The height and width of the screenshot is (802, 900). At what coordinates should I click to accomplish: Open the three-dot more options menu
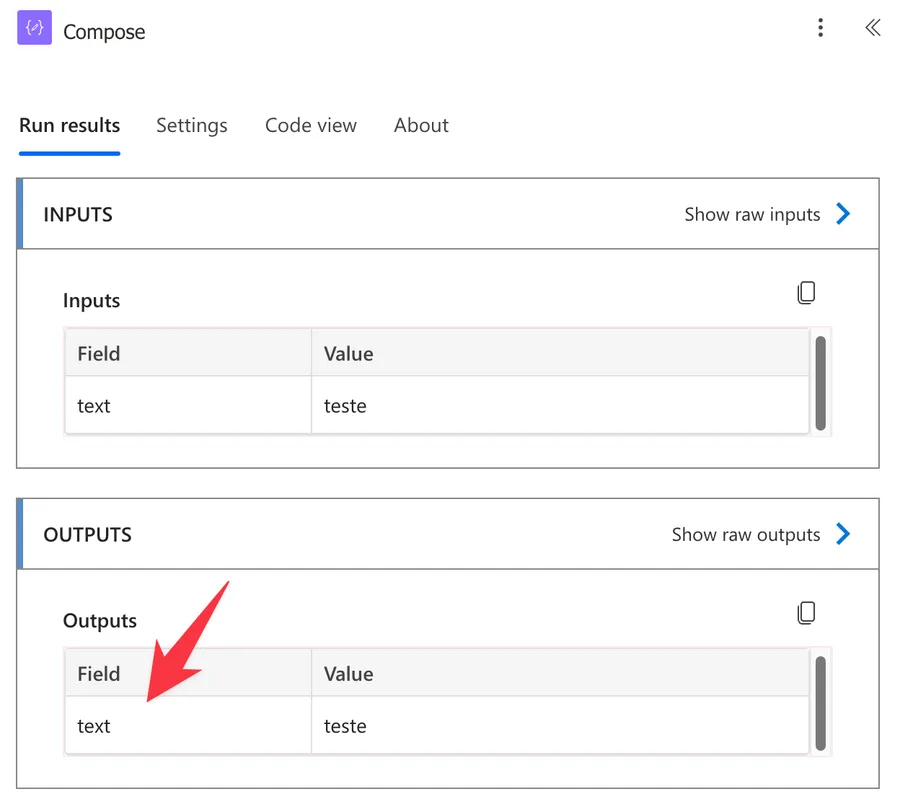pos(820,28)
